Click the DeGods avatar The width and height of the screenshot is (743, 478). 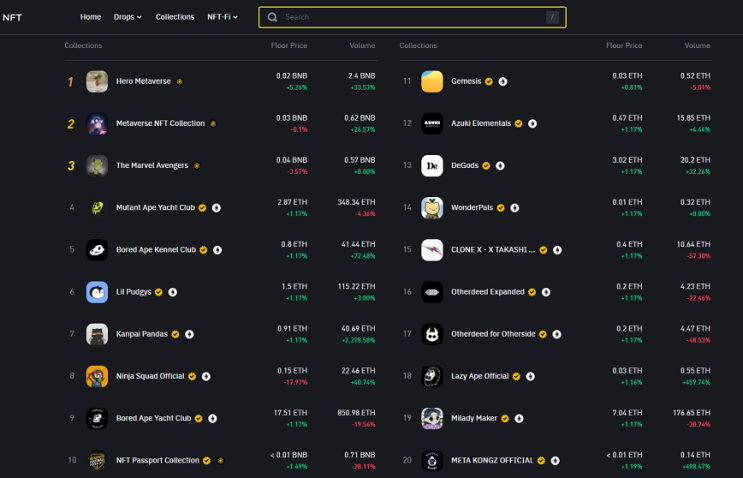[x=432, y=166]
